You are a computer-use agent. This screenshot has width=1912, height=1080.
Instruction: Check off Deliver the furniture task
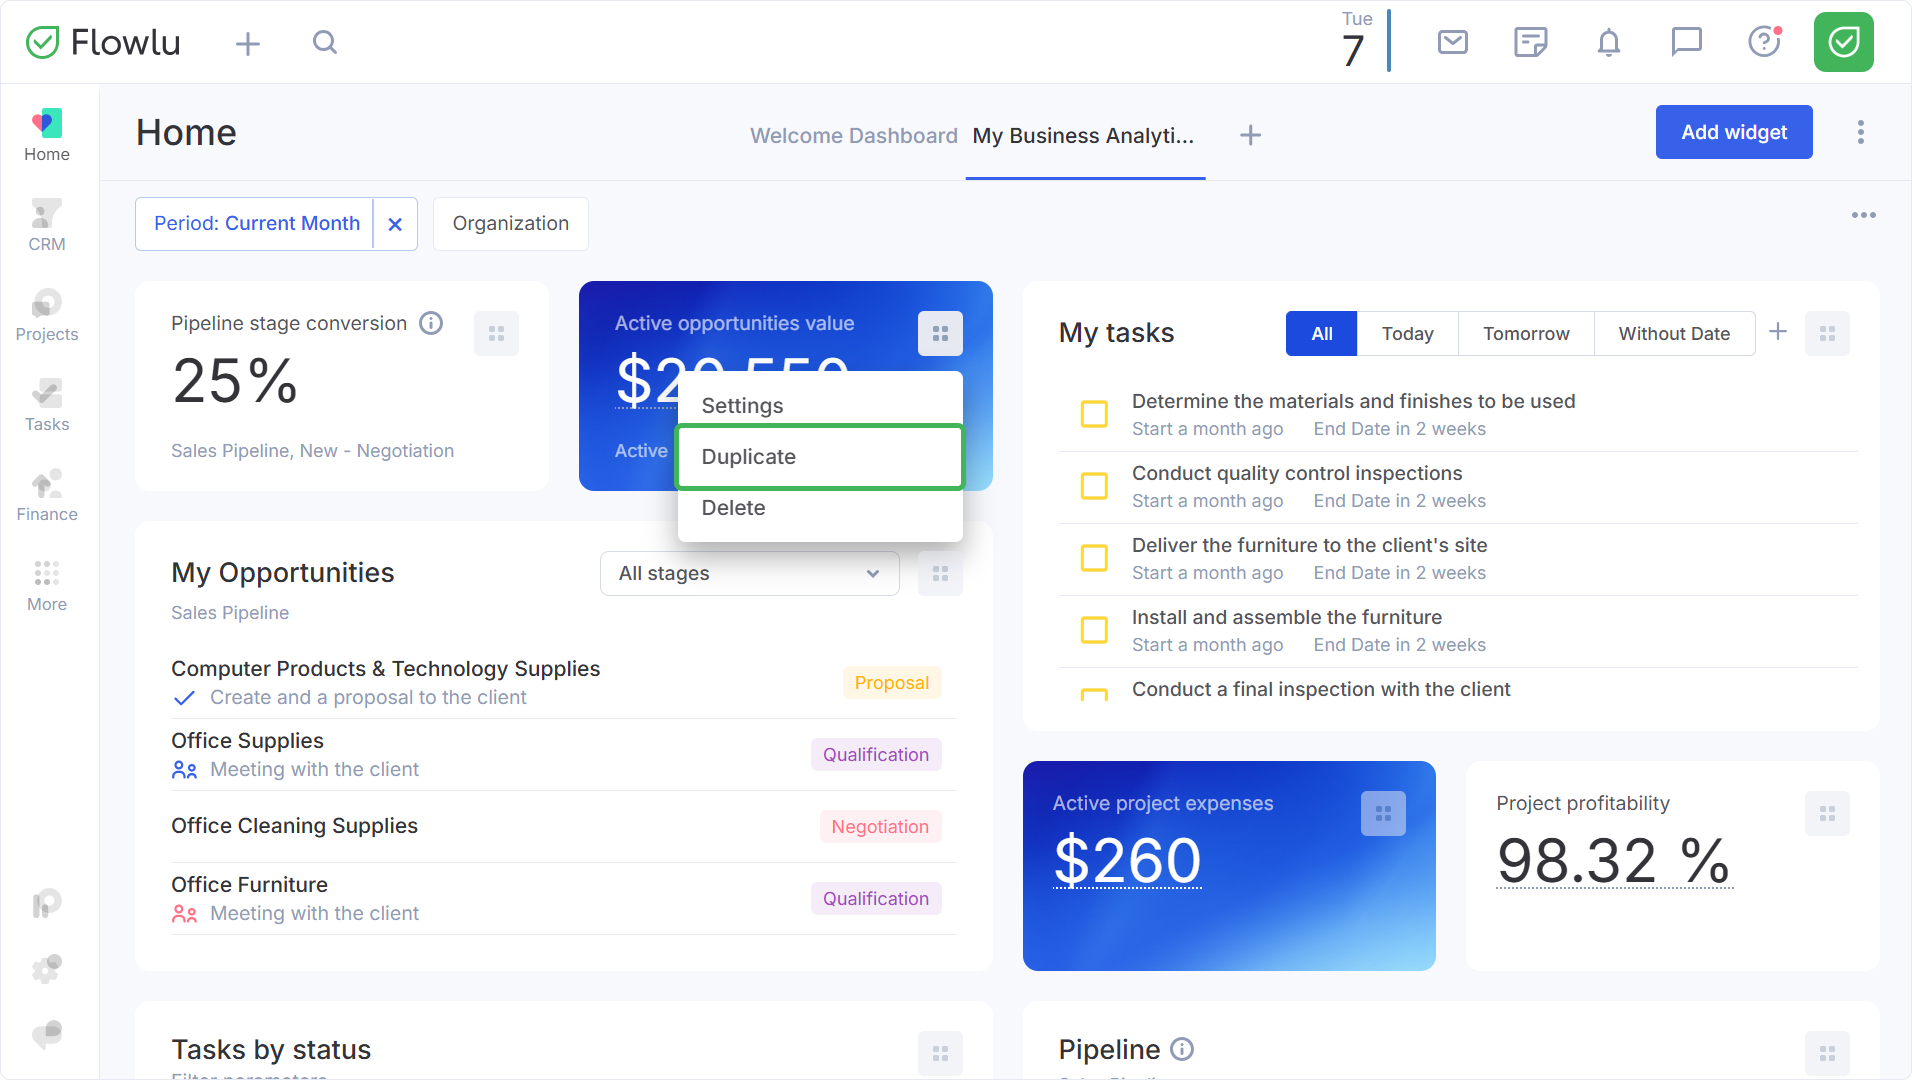point(1094,558)
